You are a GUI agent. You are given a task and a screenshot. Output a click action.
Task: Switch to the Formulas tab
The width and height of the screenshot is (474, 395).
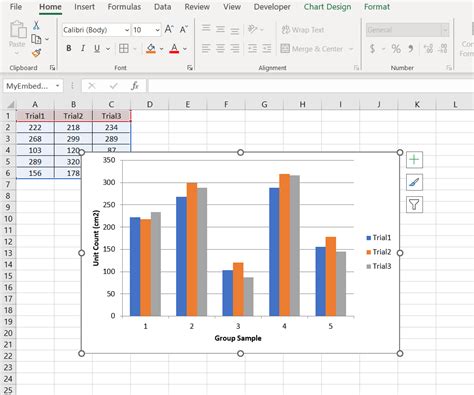click(x=124, y=7)
